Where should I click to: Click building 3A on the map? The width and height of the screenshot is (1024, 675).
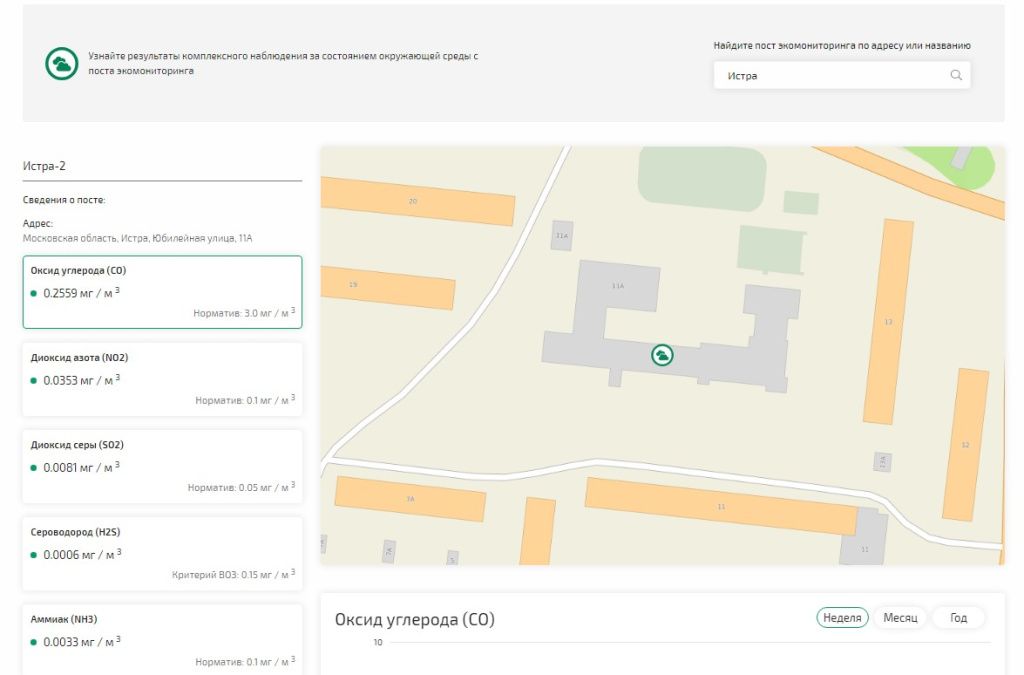coord(410,498)
